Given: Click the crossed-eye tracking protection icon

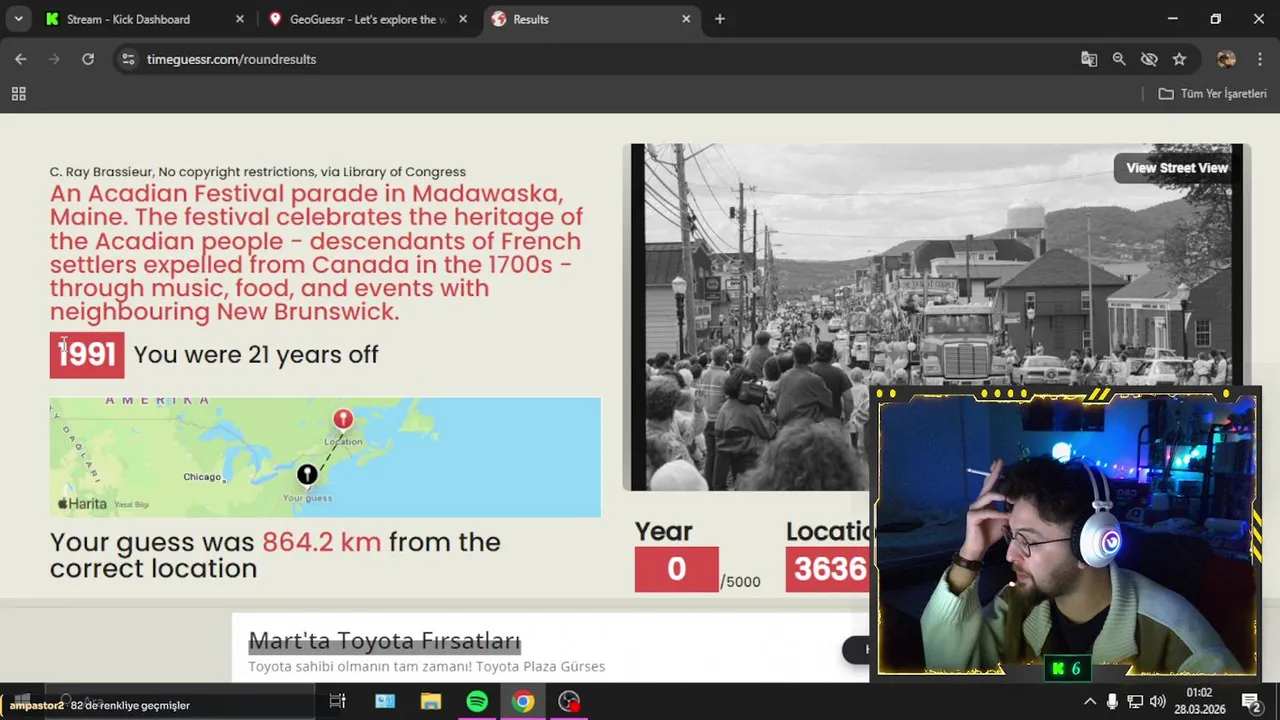Looking at the screenshot, I should click(x=1149, y=59).
